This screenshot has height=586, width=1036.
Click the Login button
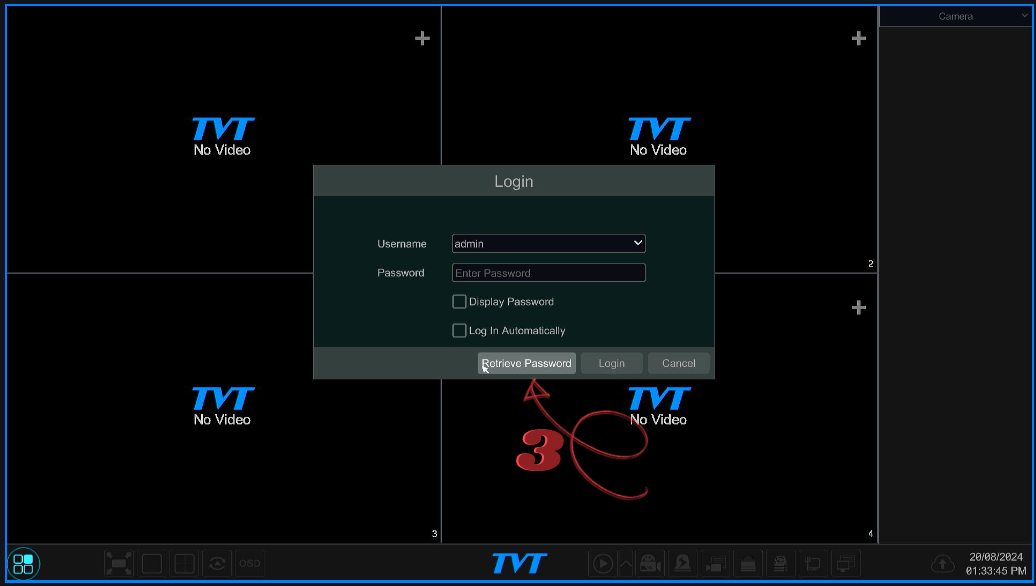(611, 363)
